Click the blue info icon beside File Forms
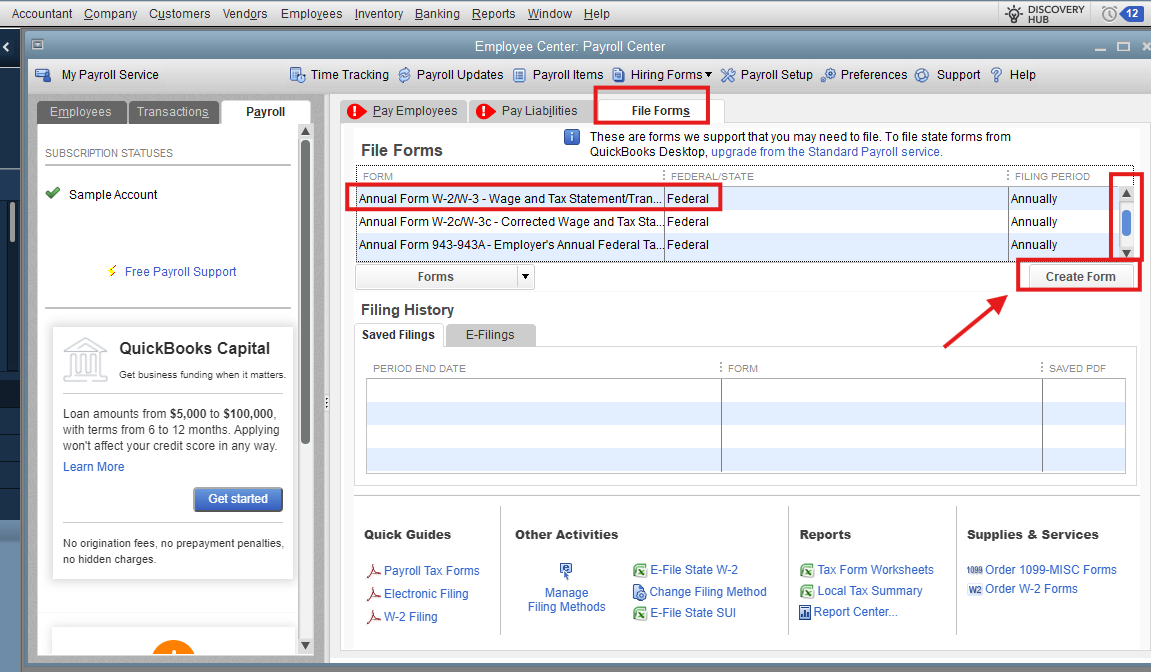 pos(572,137)
